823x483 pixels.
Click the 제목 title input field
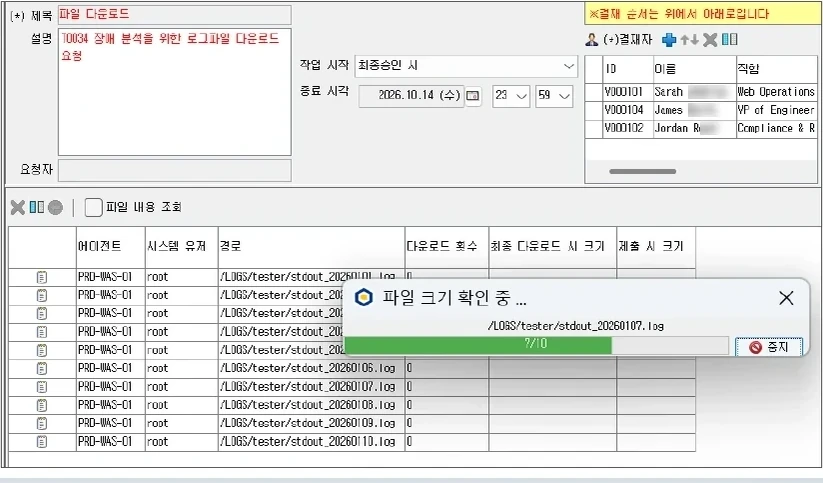[x=174, y=15]
